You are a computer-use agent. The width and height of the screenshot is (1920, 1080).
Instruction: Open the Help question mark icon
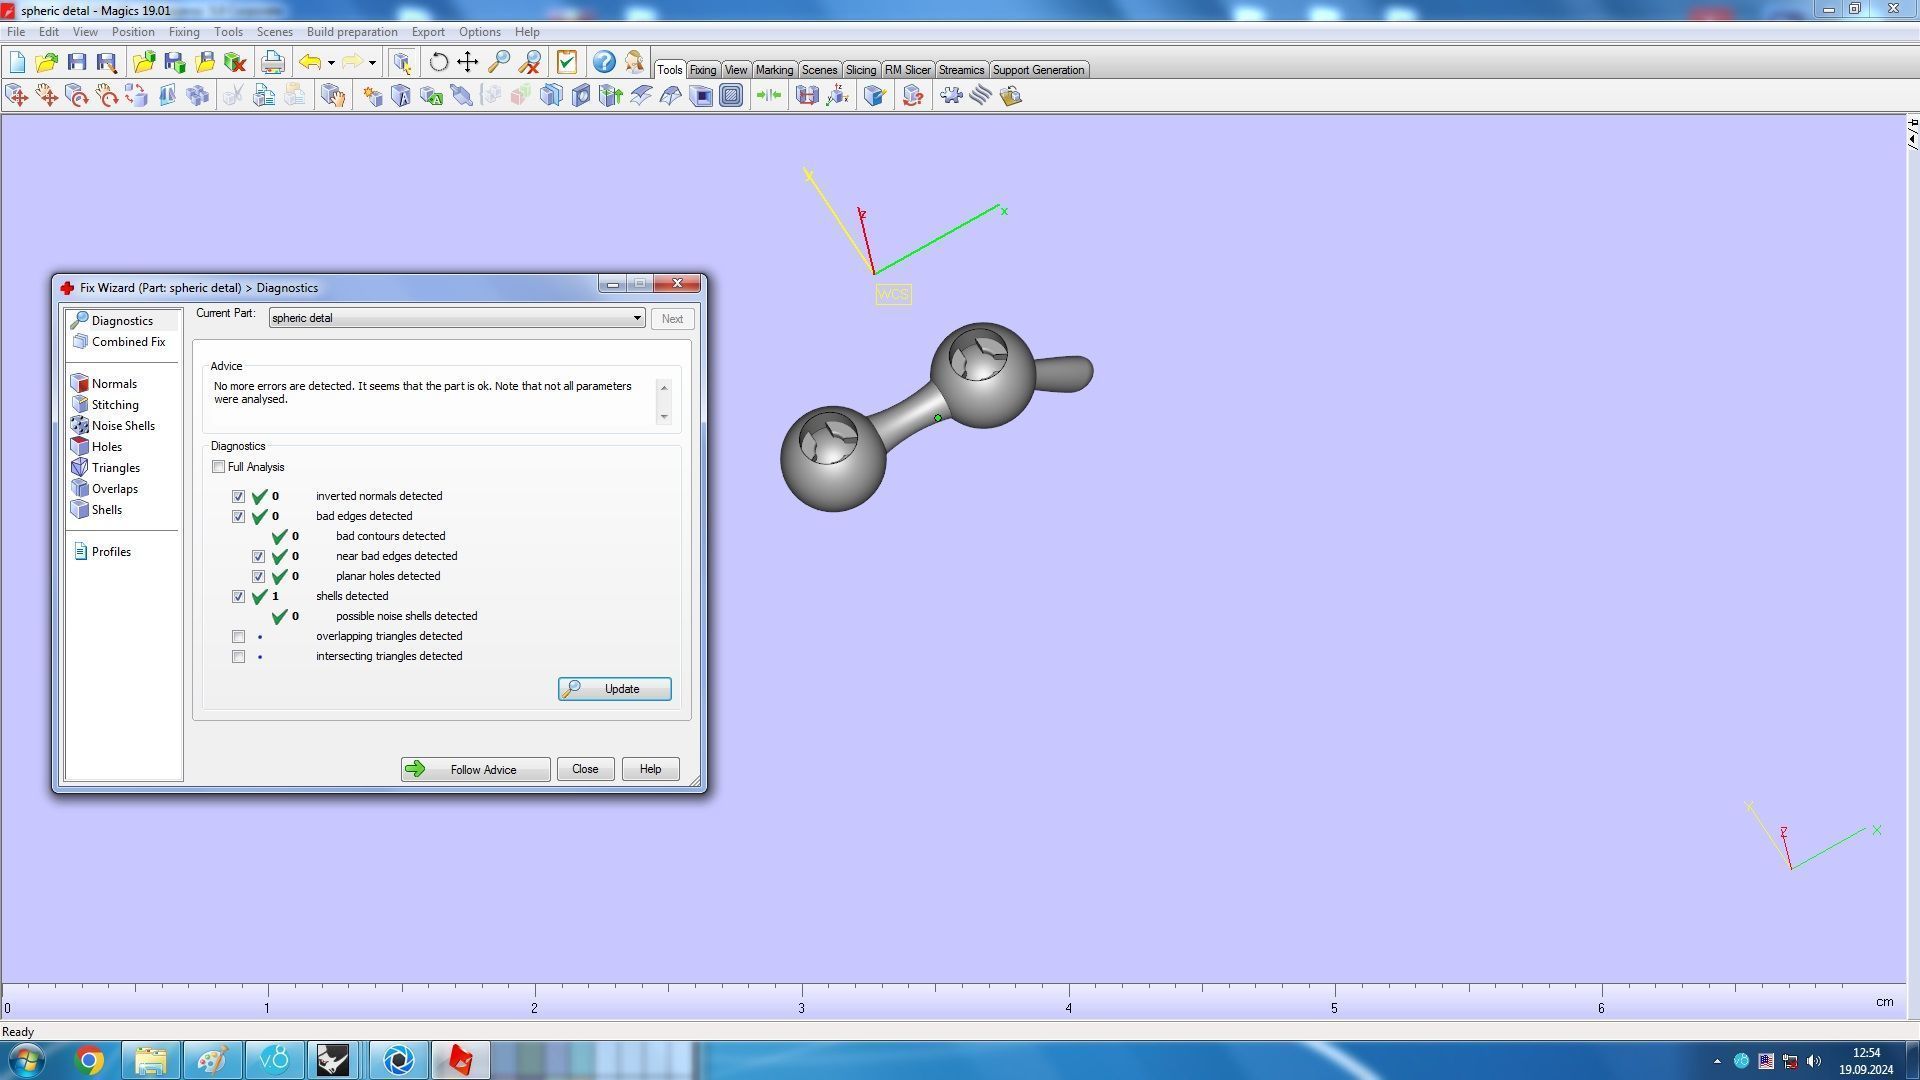pos(604,63)
